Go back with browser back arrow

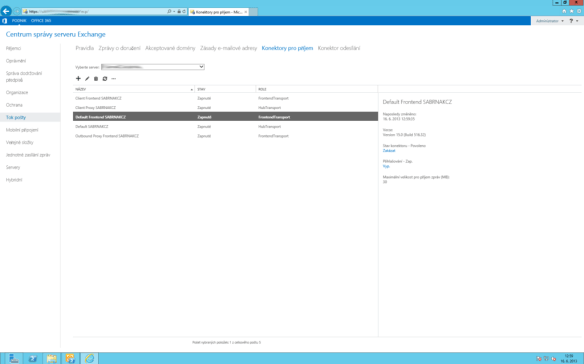[x=6, y=11]
